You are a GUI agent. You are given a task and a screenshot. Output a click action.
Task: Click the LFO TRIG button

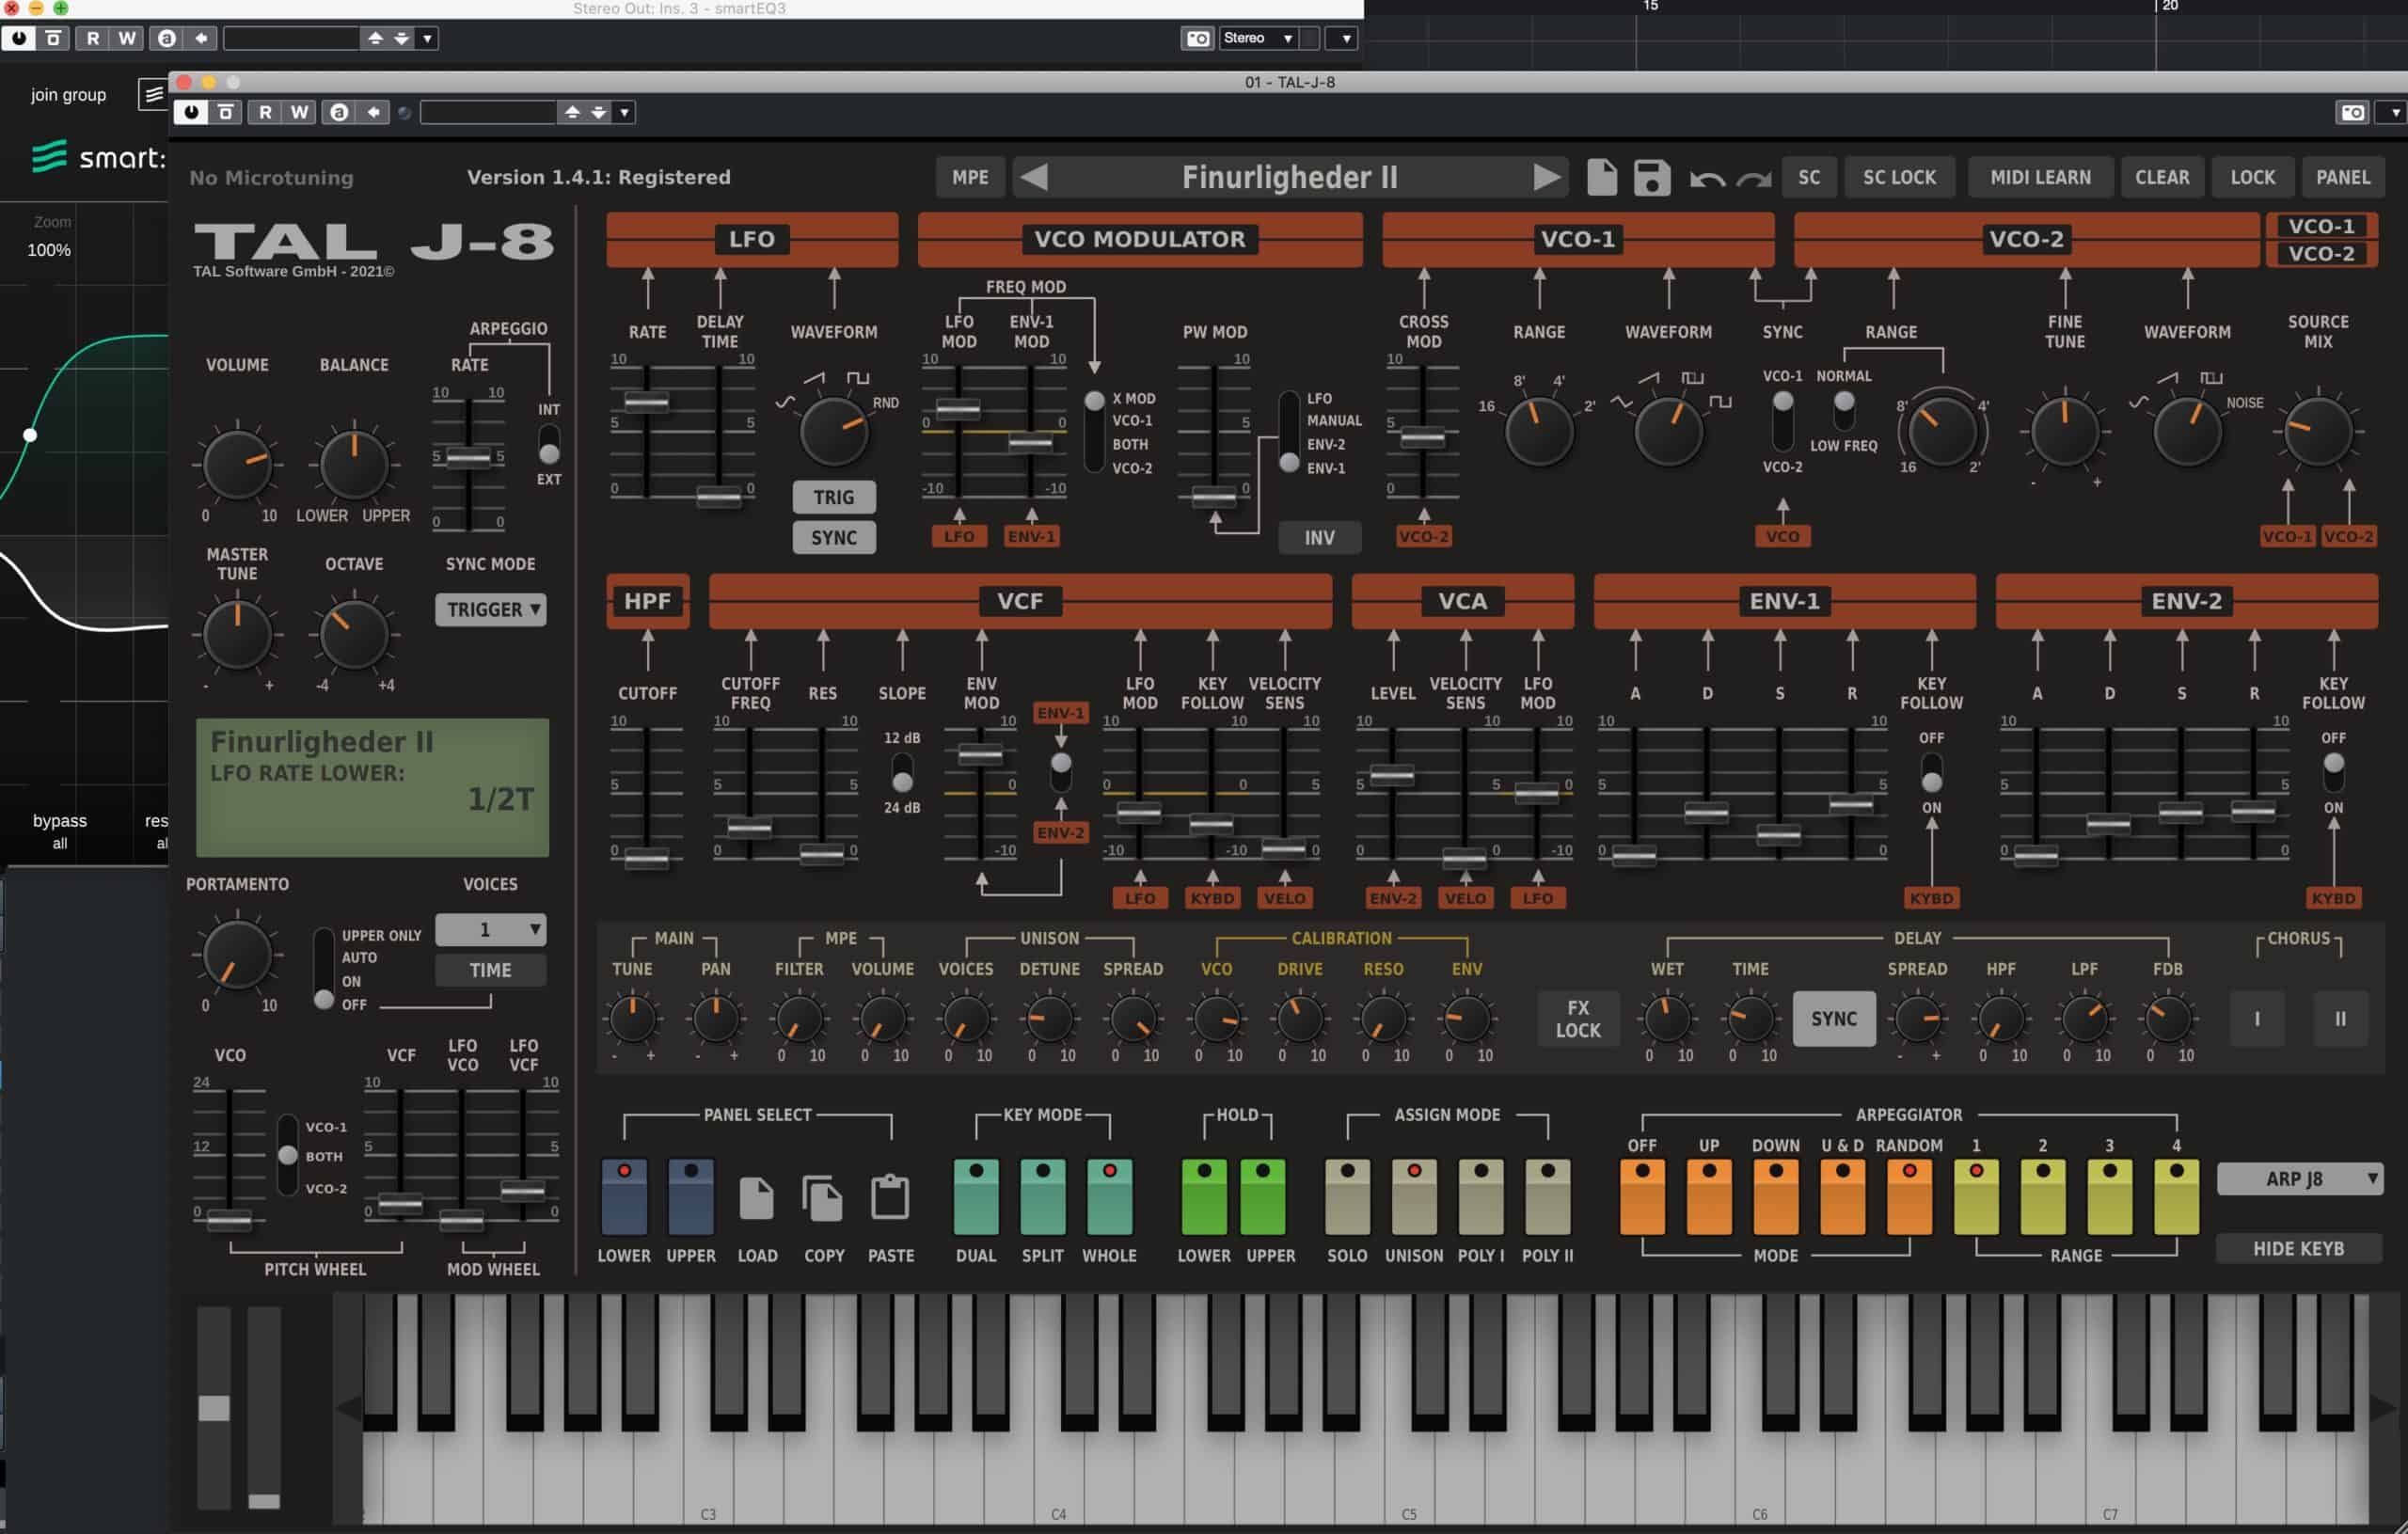(x=833, y=497)
